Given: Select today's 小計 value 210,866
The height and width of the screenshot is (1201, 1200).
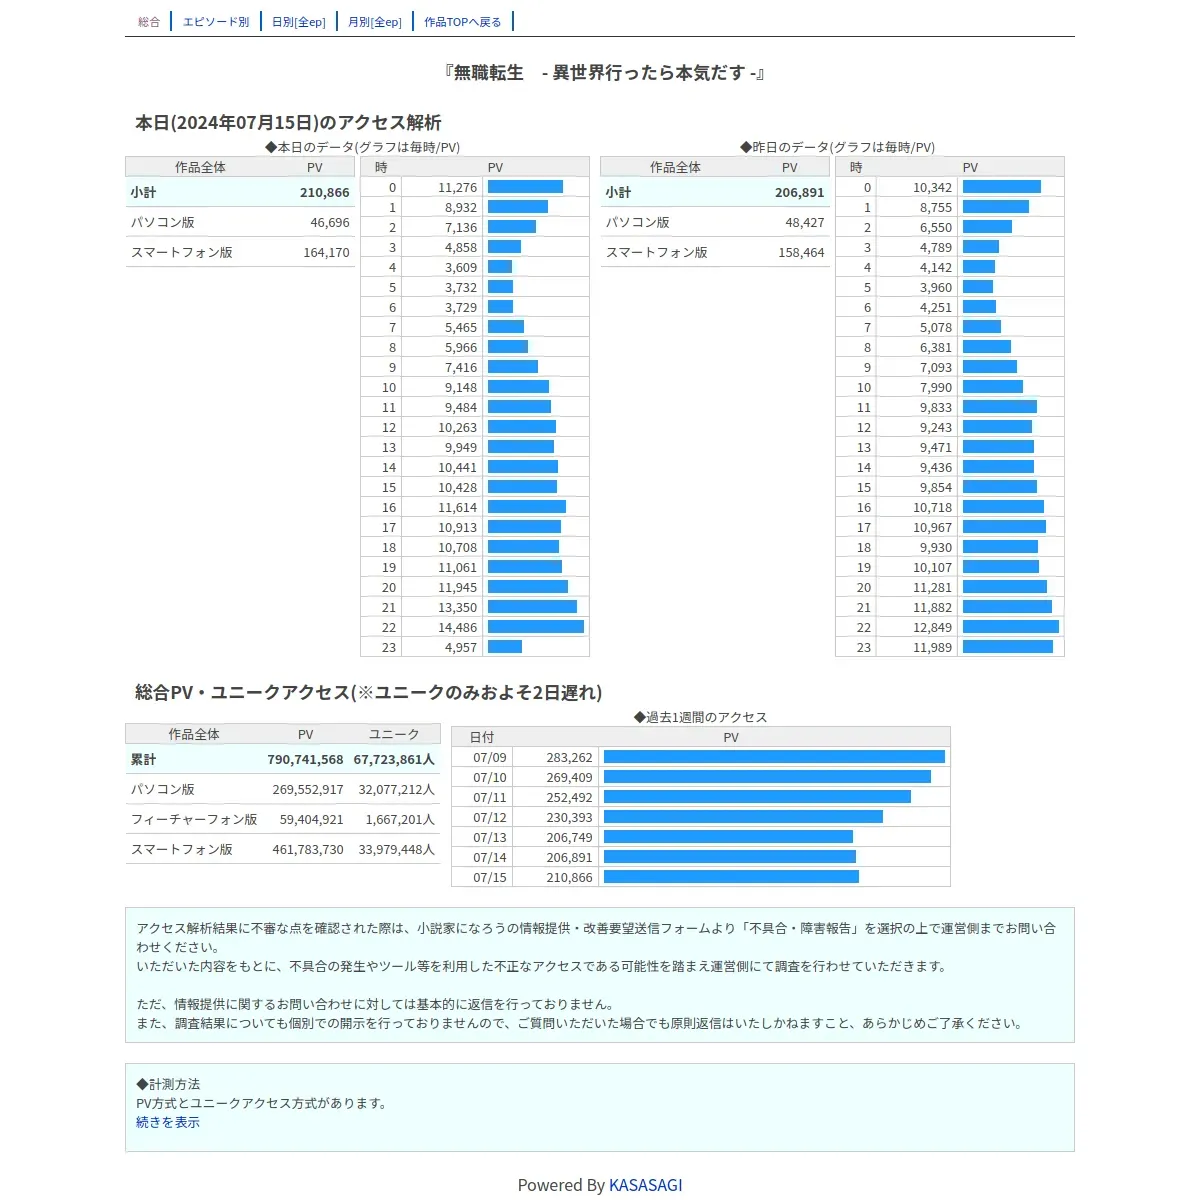Looking at the screenshot, I should (325, 193).
